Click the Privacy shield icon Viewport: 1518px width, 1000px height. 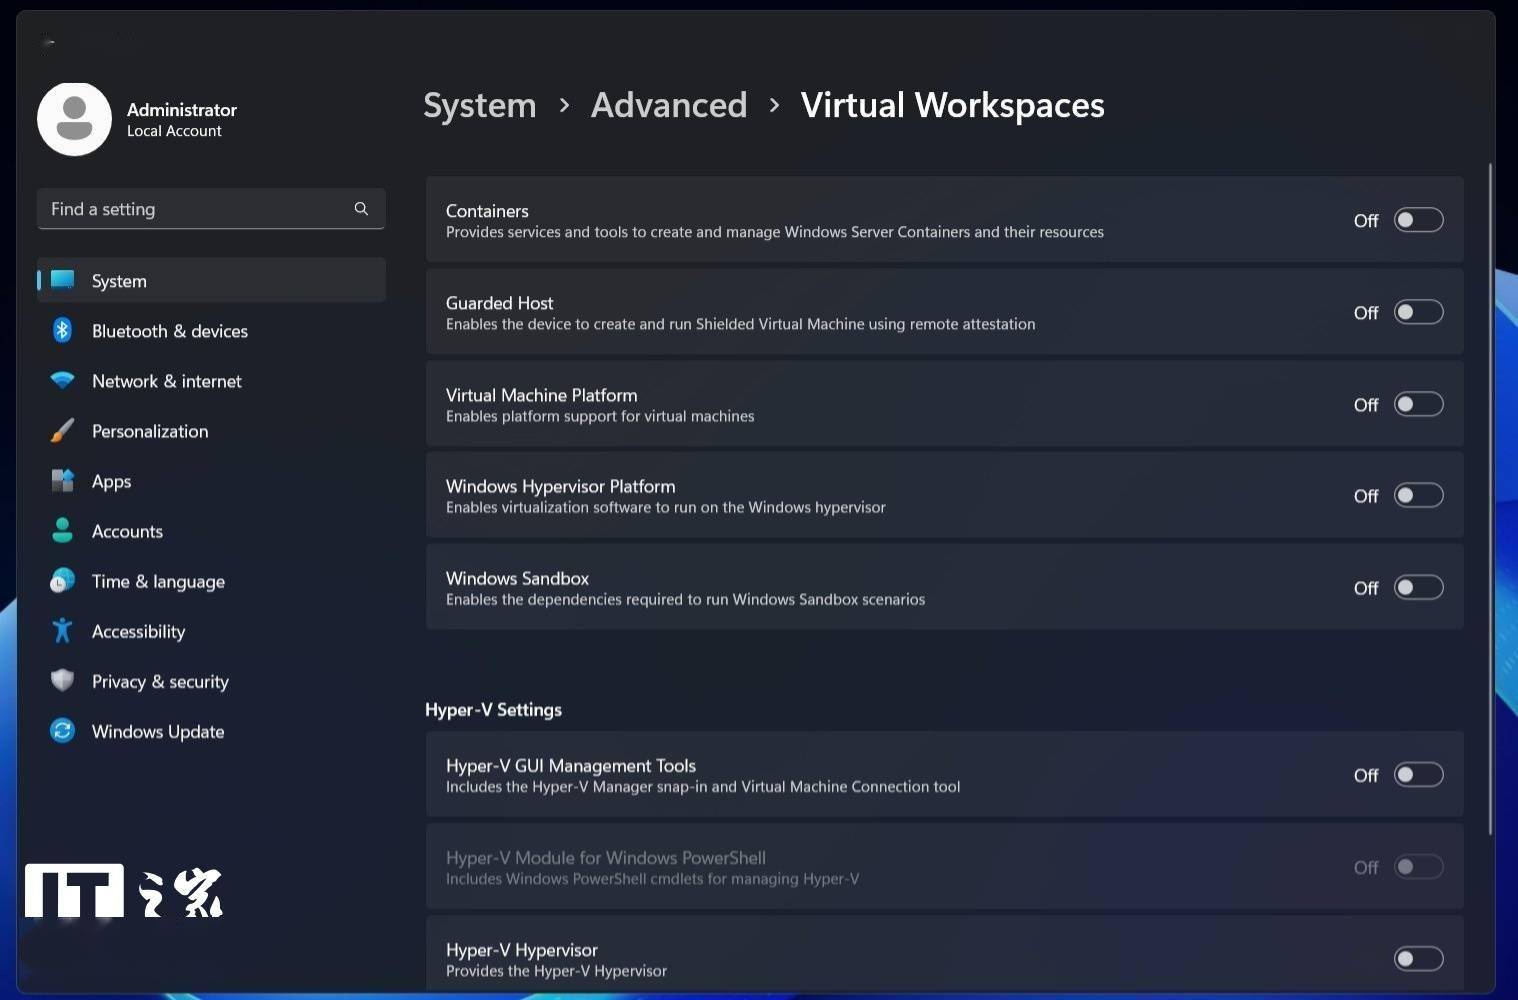(x=62, y=680)
